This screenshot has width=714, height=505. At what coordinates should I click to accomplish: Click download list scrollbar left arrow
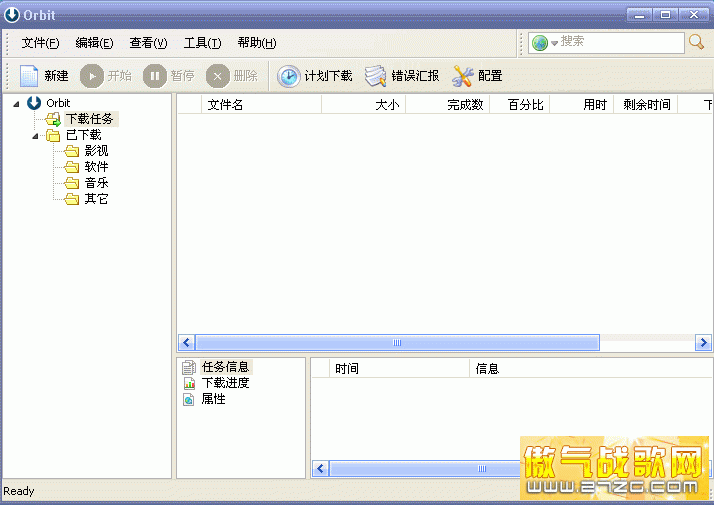(x=186, y=342)
